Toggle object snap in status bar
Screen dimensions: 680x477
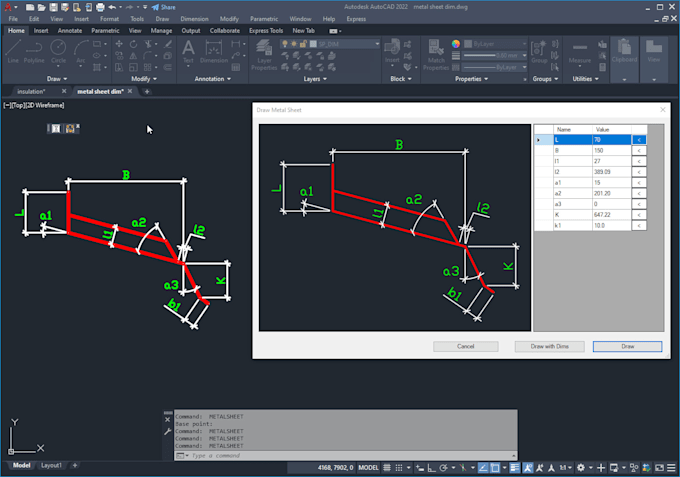[x=495, y=467]
